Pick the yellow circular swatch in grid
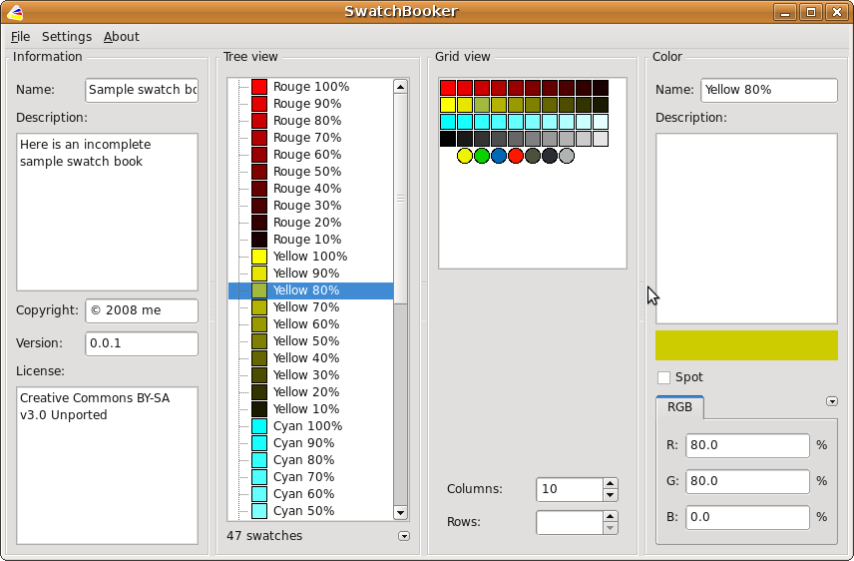854x561 pixels. [x=465, y=156]
